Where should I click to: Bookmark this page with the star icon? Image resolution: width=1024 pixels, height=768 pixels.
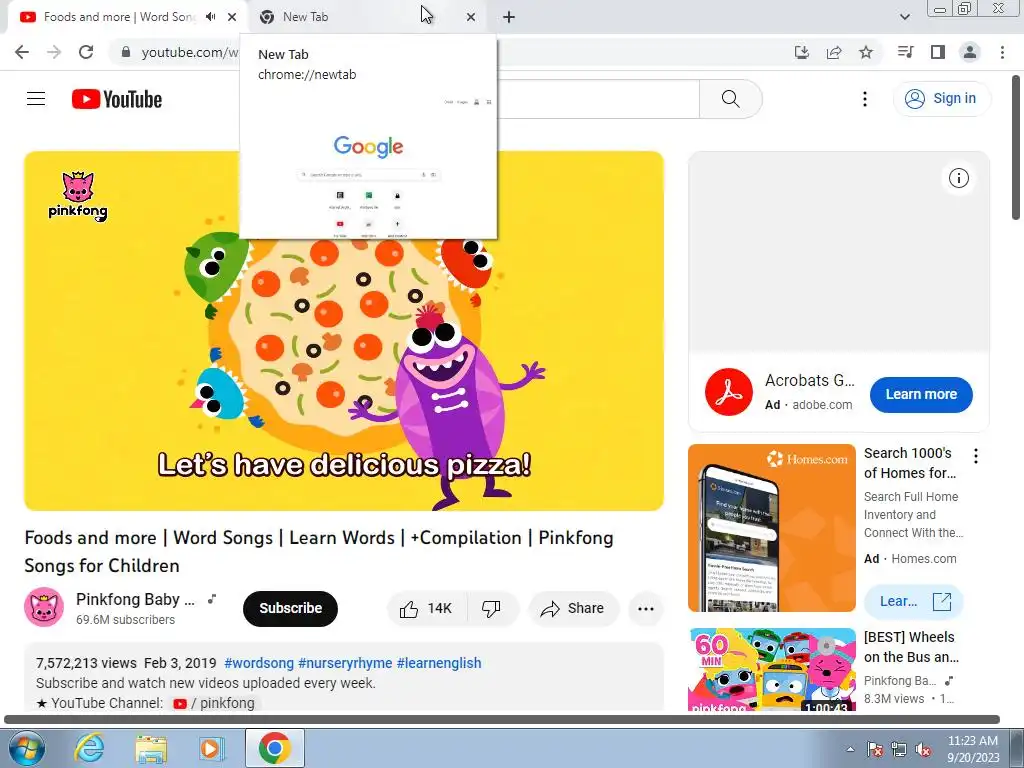coord(866,52)
